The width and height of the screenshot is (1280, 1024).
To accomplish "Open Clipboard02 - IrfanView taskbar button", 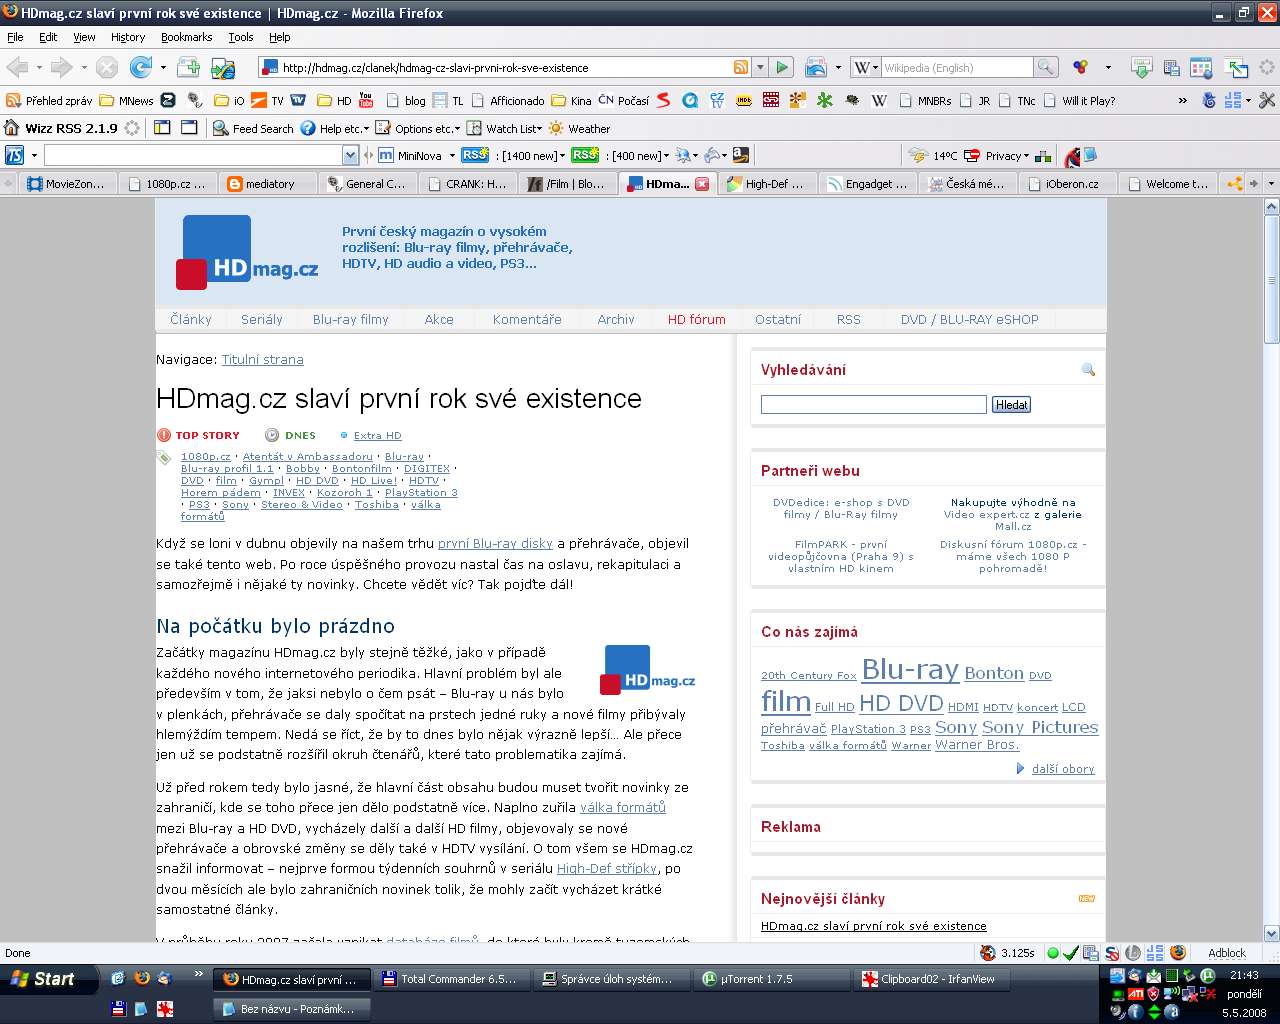I will [930, 979].
